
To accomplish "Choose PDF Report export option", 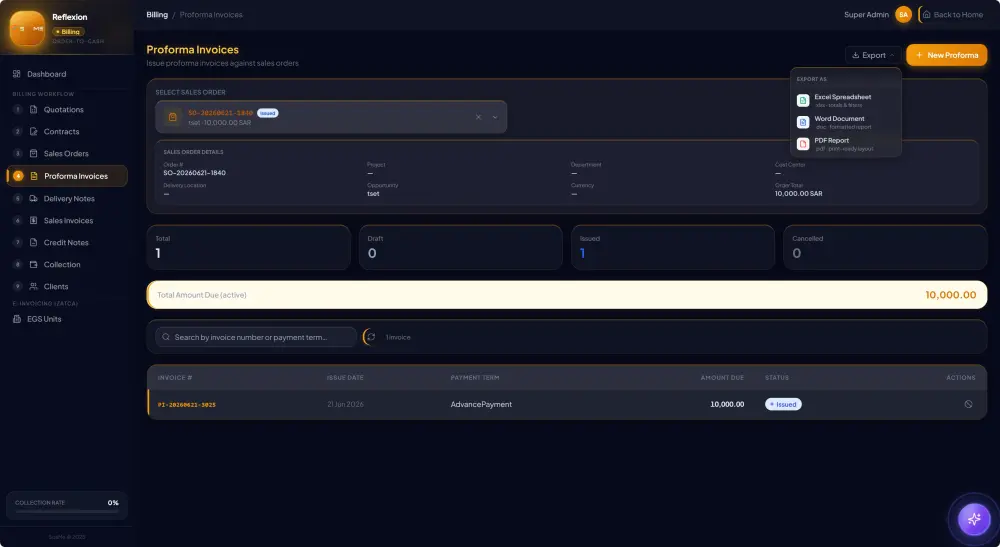I will tap(846, 143).
